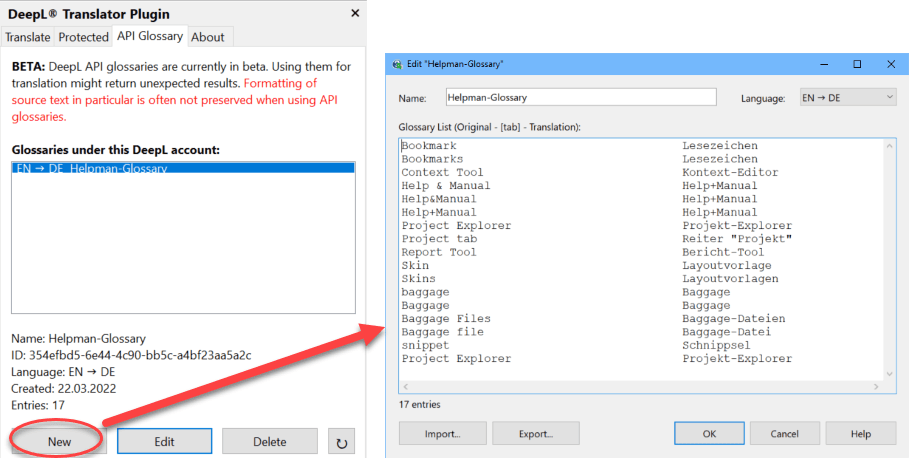The image size is (909, 458).
Task: Click the Context Tool glossary entry
Action: pyautogui.click(x=442, y=172)
